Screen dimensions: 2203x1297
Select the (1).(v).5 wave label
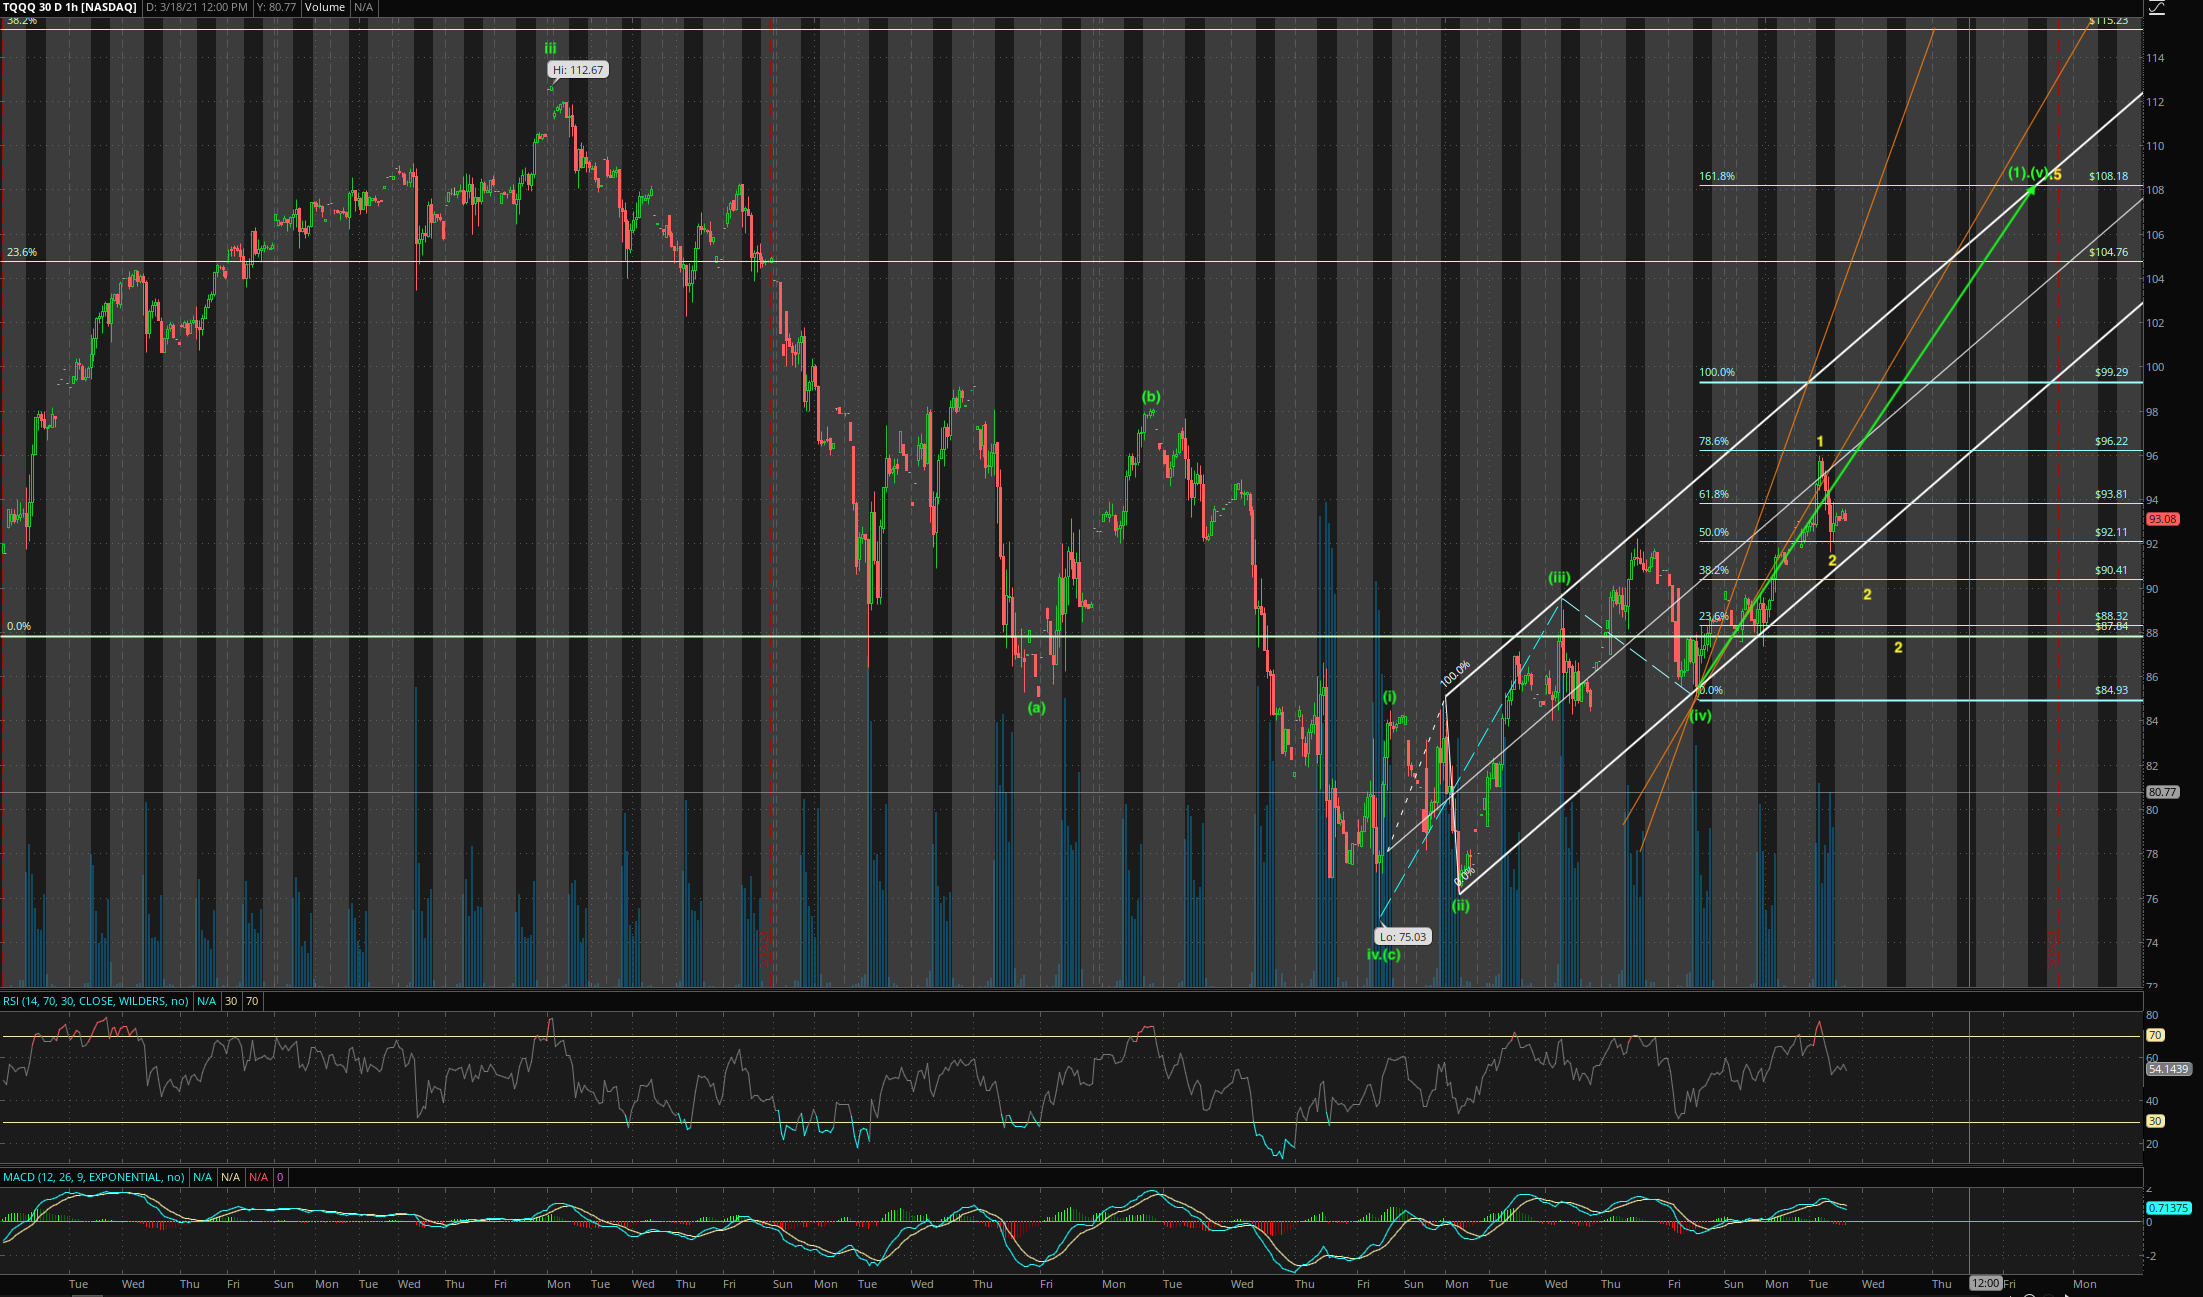[2034, 174]
